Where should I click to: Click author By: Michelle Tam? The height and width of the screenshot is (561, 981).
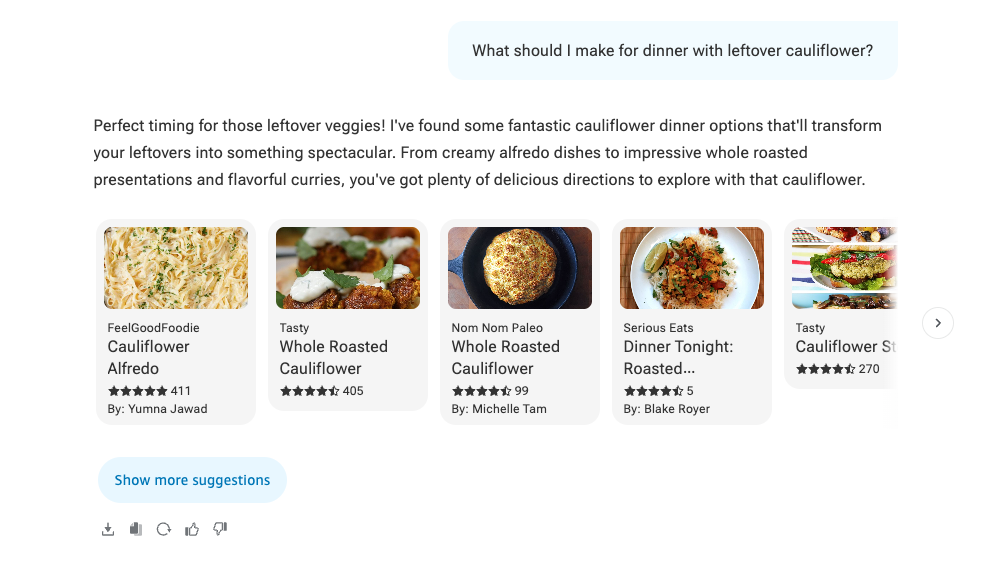pyautogui.click(x=499, y=409)
